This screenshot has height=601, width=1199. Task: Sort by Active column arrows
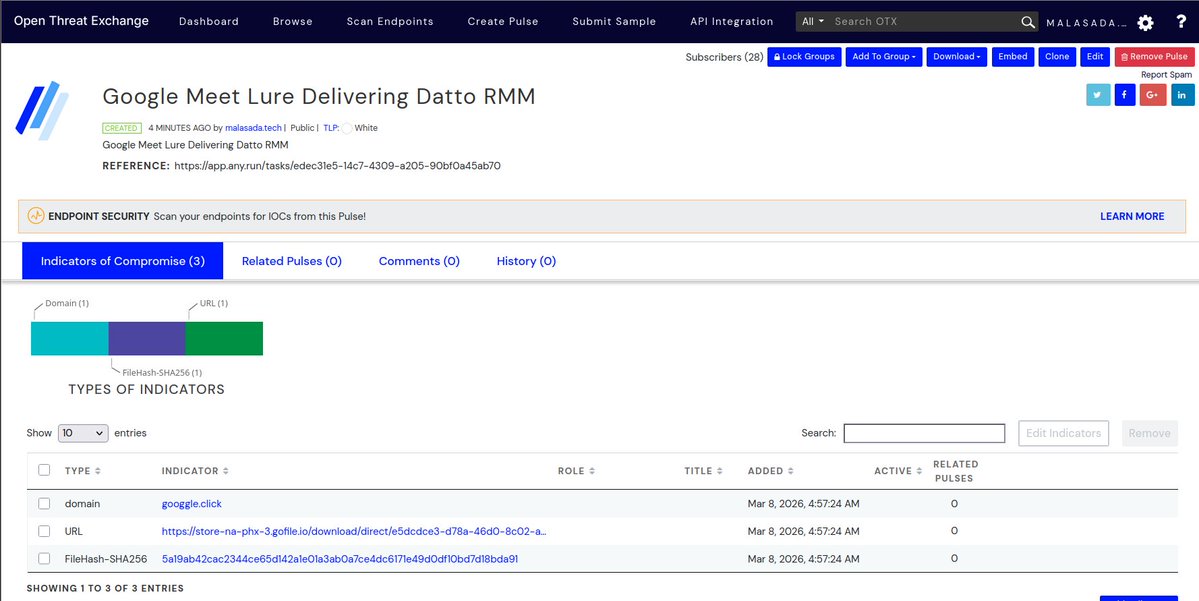pyautogui.click(x=919, y=471)
